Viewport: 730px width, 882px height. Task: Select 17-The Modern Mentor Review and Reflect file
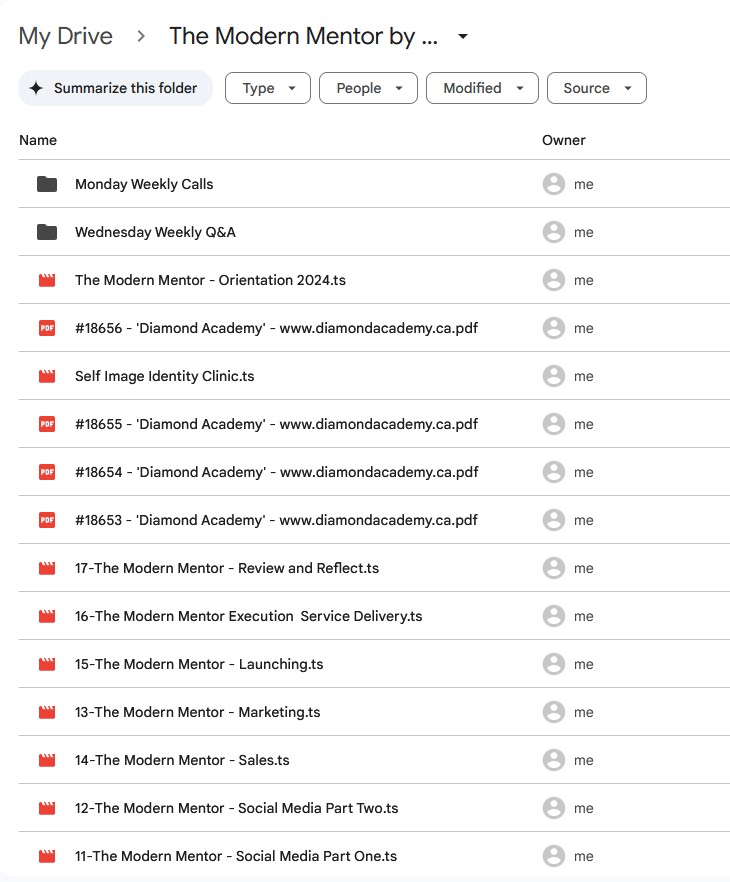pyautogui.click(x=227, y=568)
